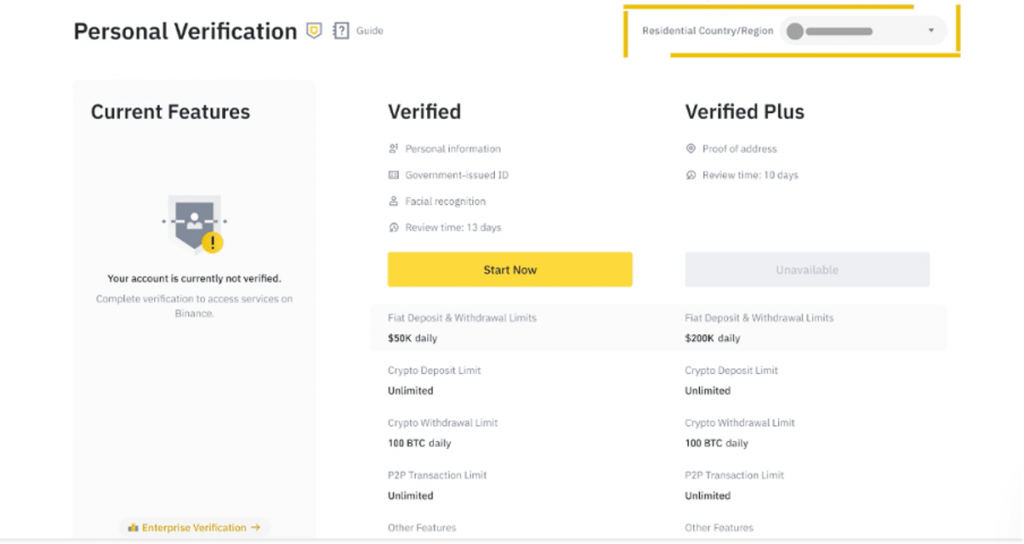Click the dropdown arrow in the country selector
The image size is (1024, 544).
(931, 31)
